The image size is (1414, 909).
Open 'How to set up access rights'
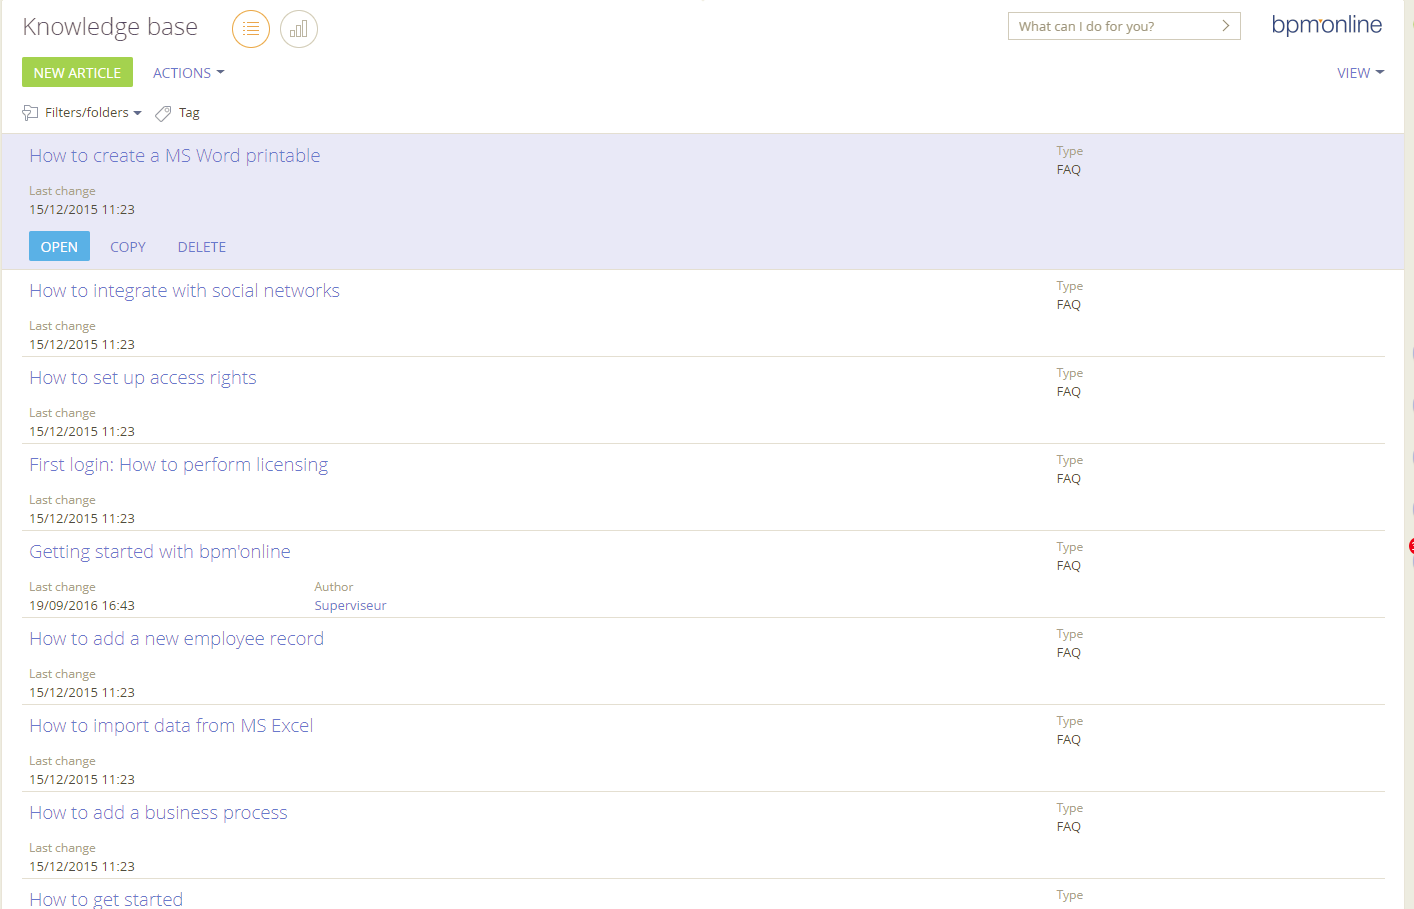click(143, 378)
